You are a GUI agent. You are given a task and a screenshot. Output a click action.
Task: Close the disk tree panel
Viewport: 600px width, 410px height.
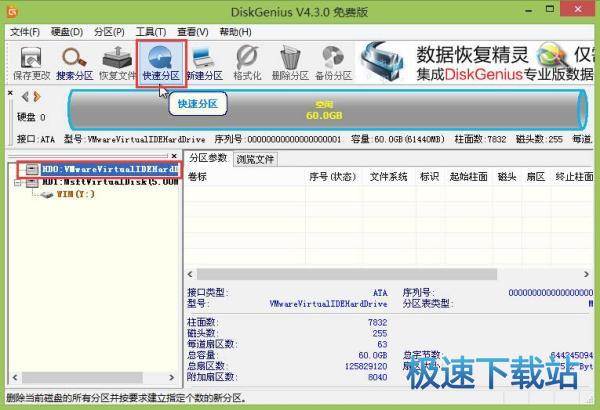coord(174,156)
